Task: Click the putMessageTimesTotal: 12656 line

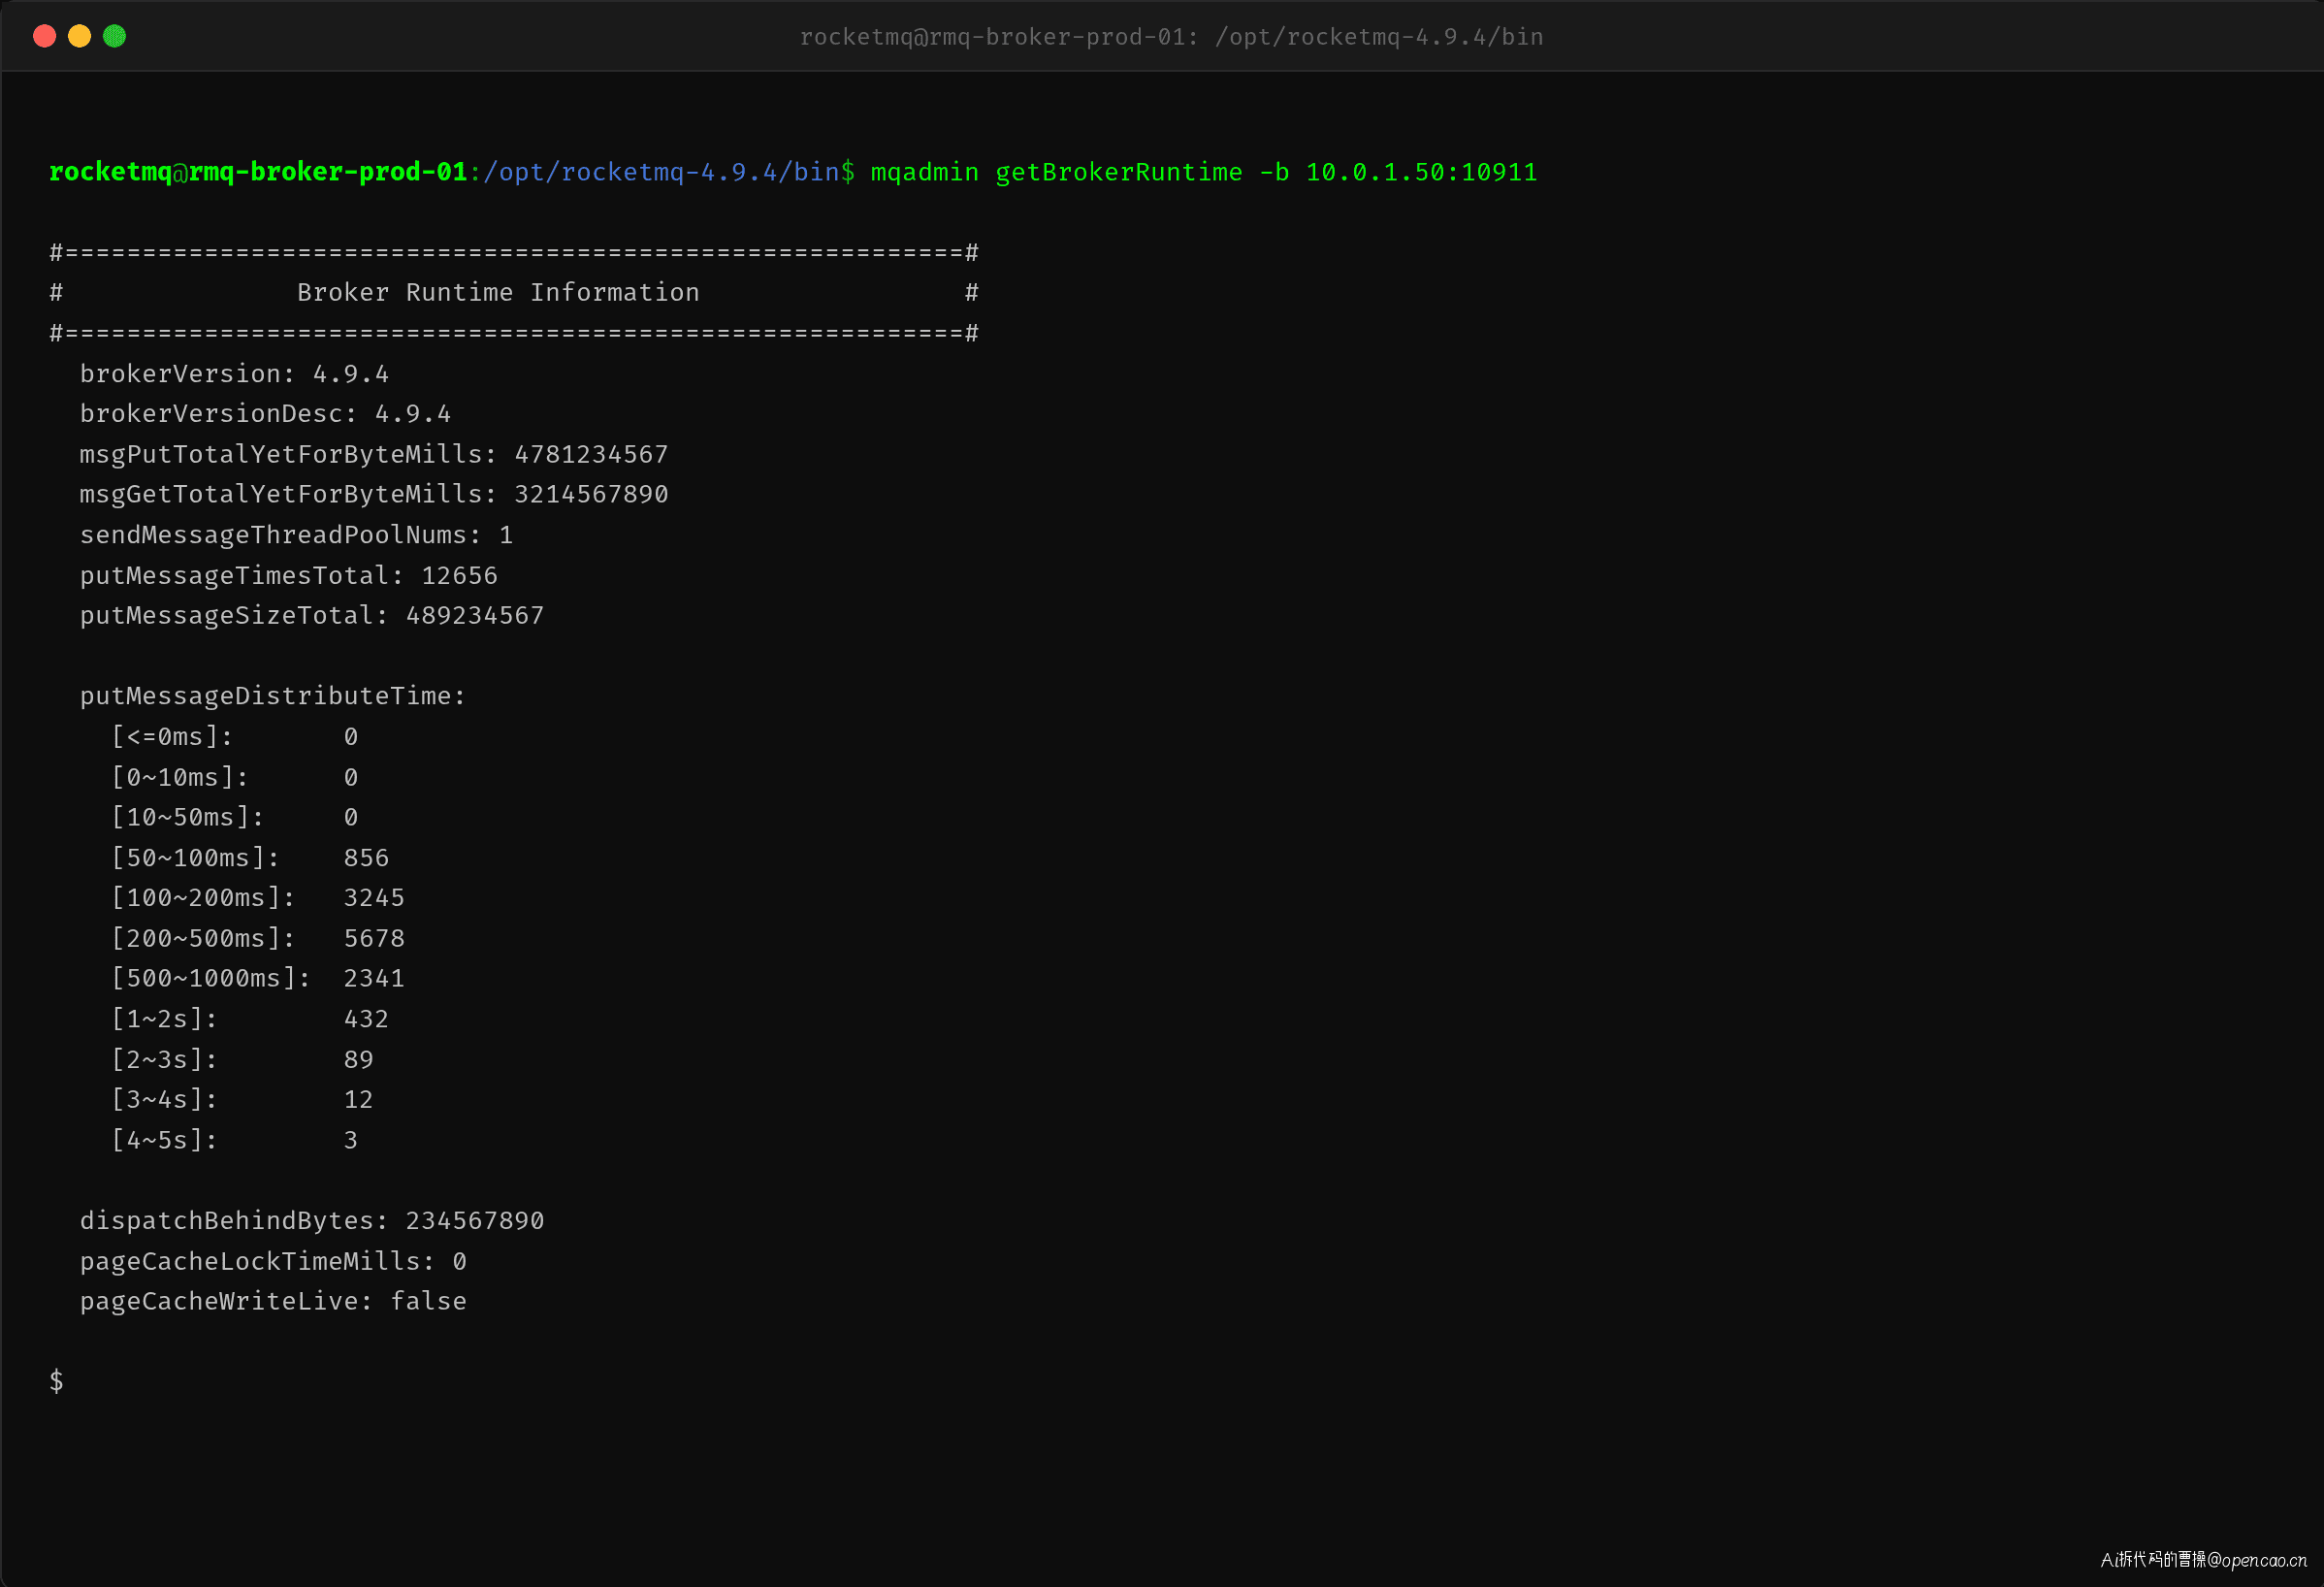Action: [x=288, y=576]
